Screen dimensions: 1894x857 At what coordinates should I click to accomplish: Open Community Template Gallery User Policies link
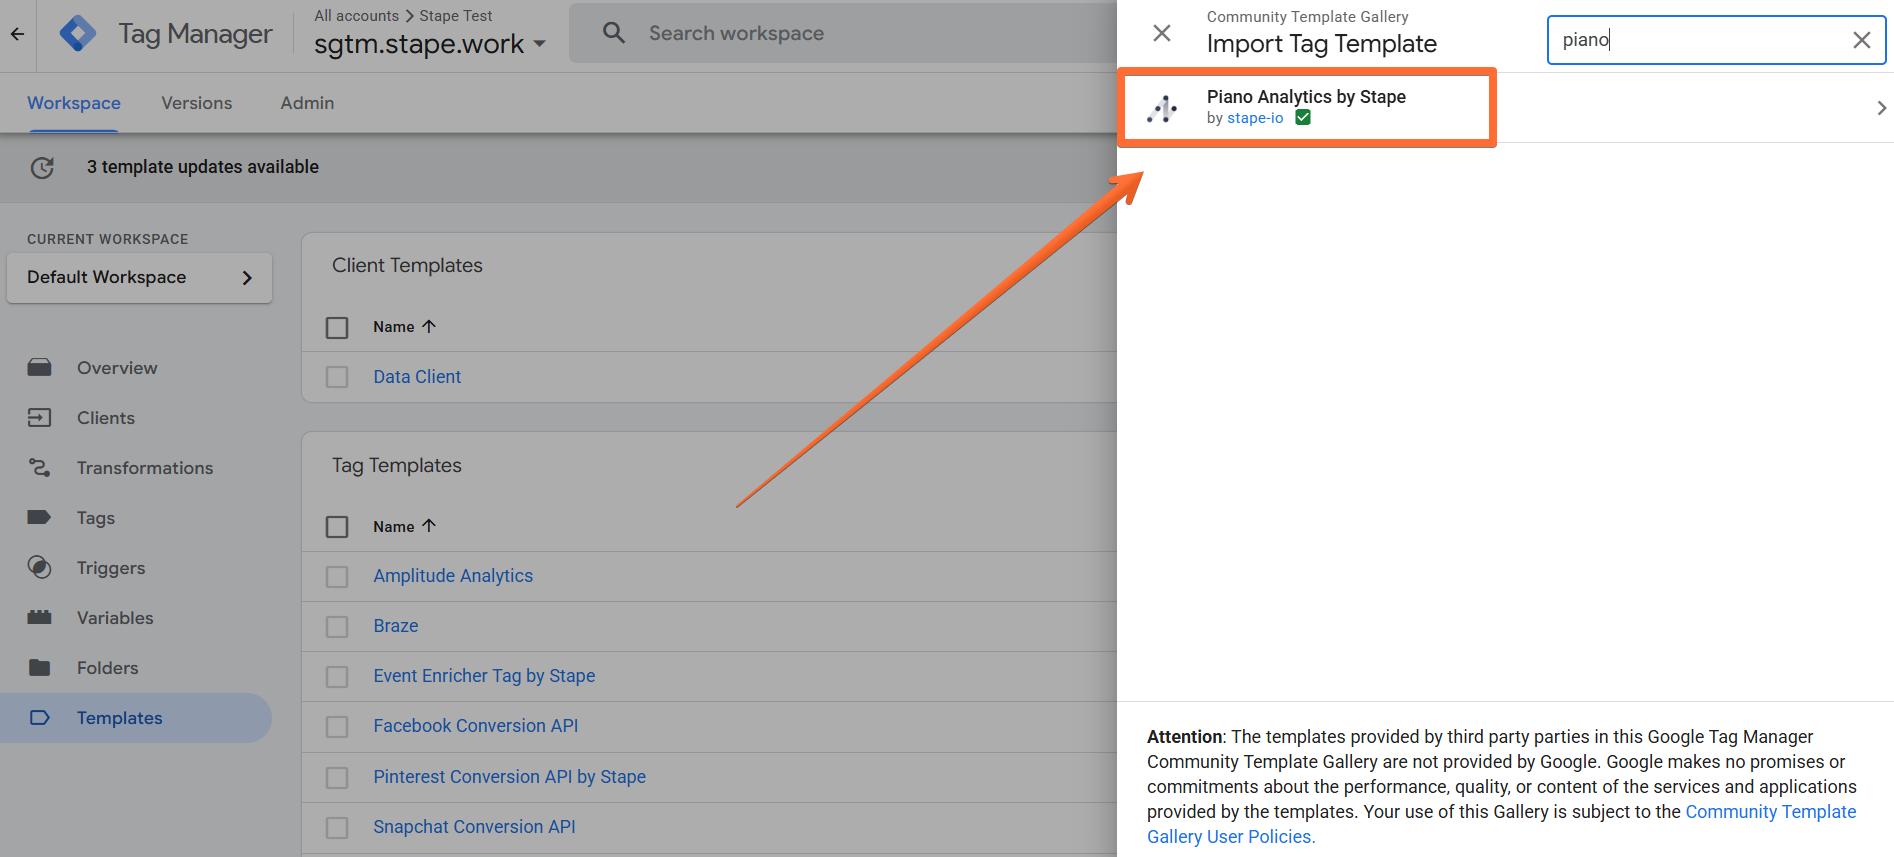1501,824
